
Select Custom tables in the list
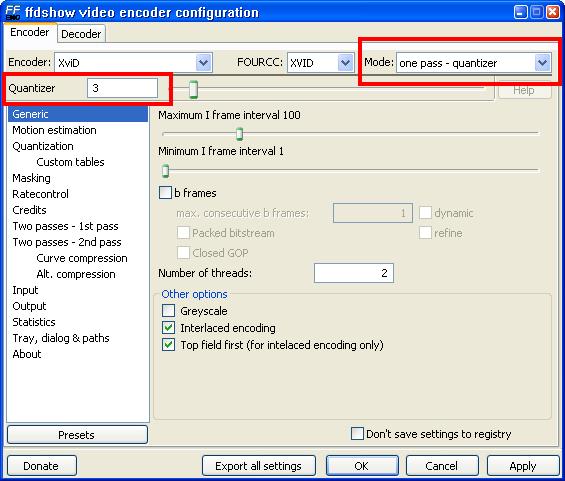pyautogui.click(x=70, y=162)
